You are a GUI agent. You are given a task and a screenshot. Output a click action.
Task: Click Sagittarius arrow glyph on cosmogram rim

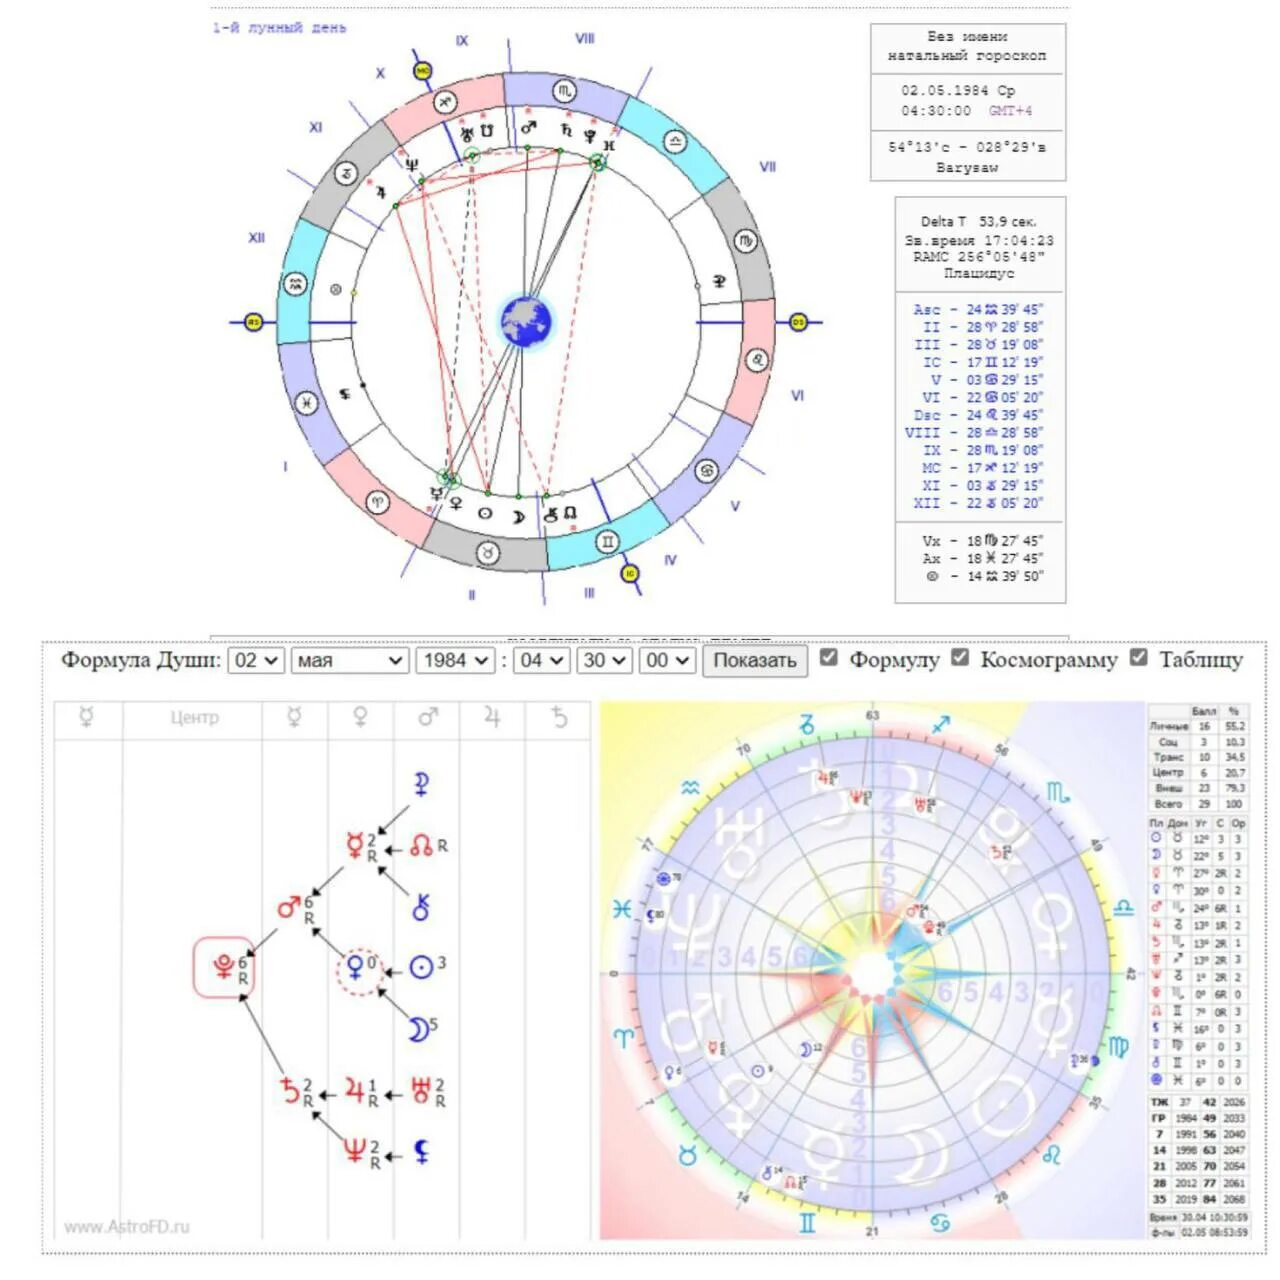942,724
